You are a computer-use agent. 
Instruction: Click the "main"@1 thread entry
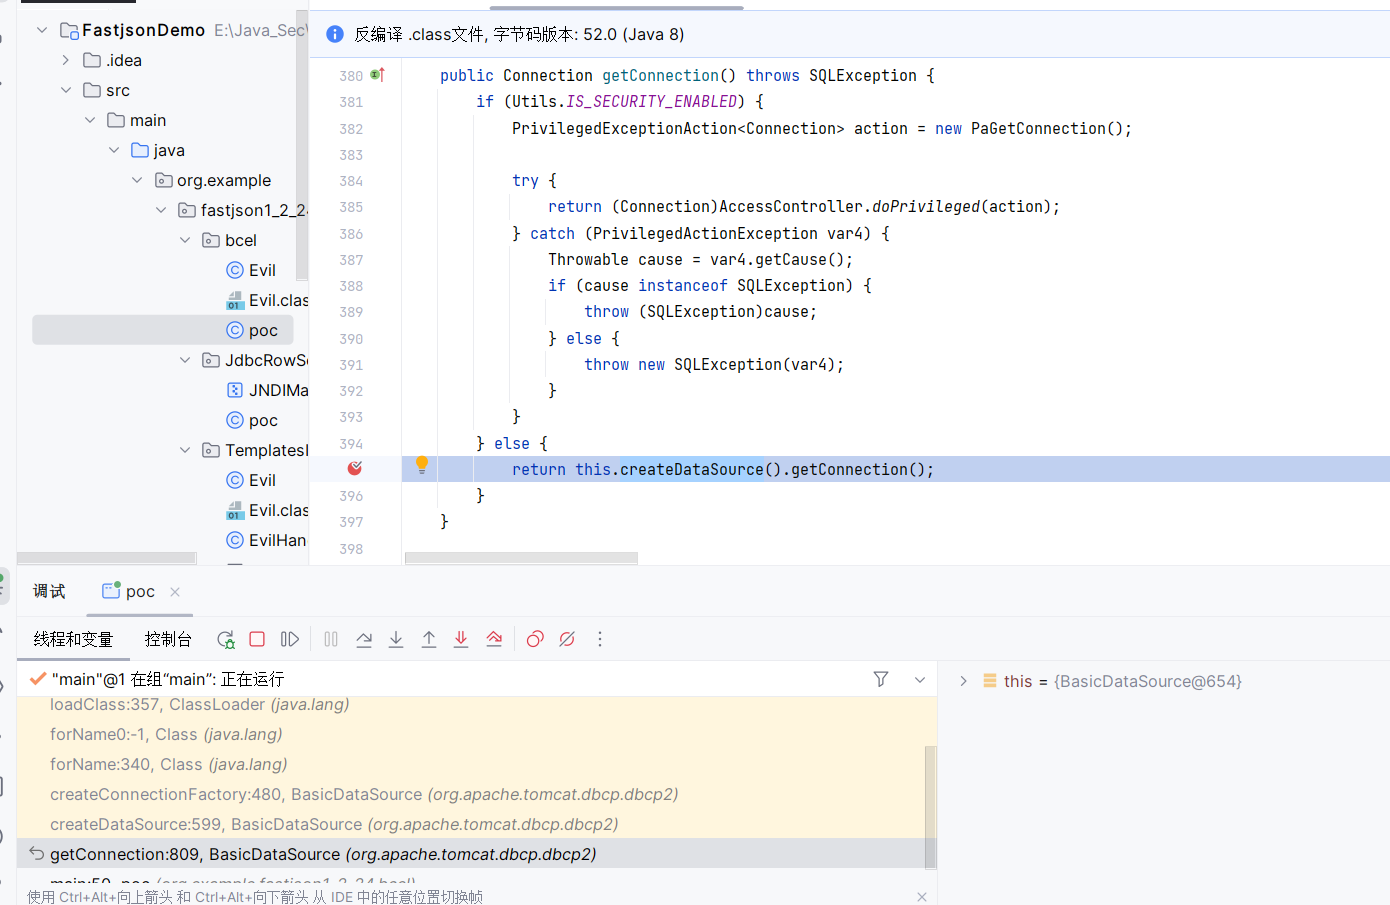click(168, 679)
